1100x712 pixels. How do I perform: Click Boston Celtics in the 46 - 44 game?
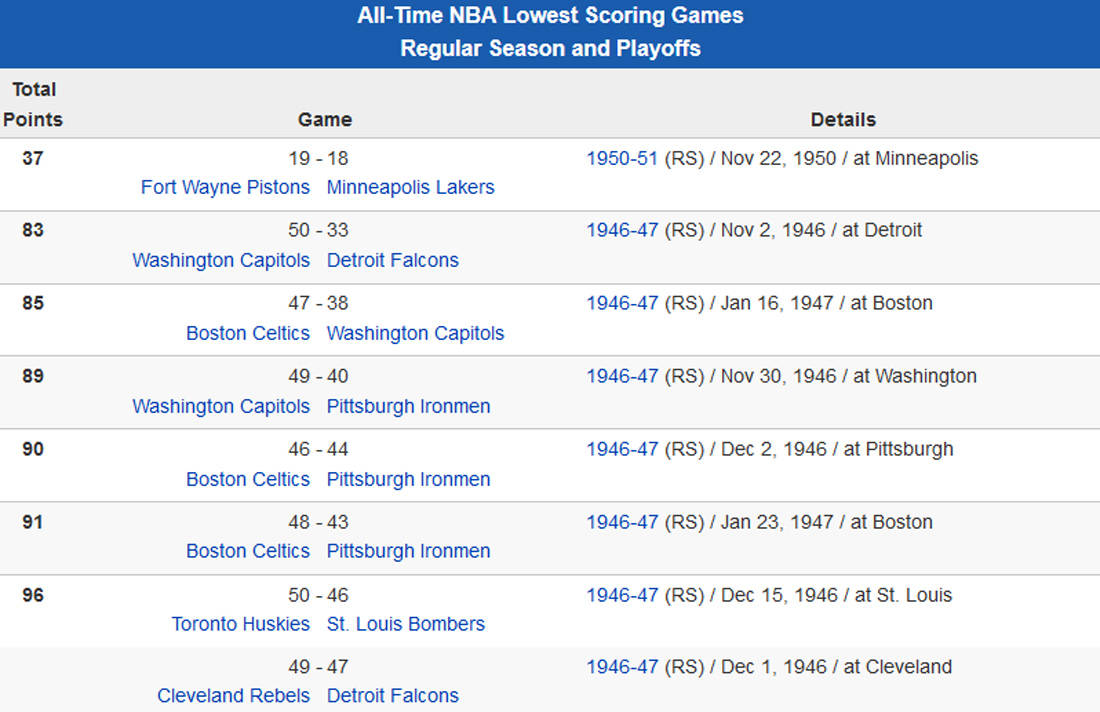coord(248,479)
